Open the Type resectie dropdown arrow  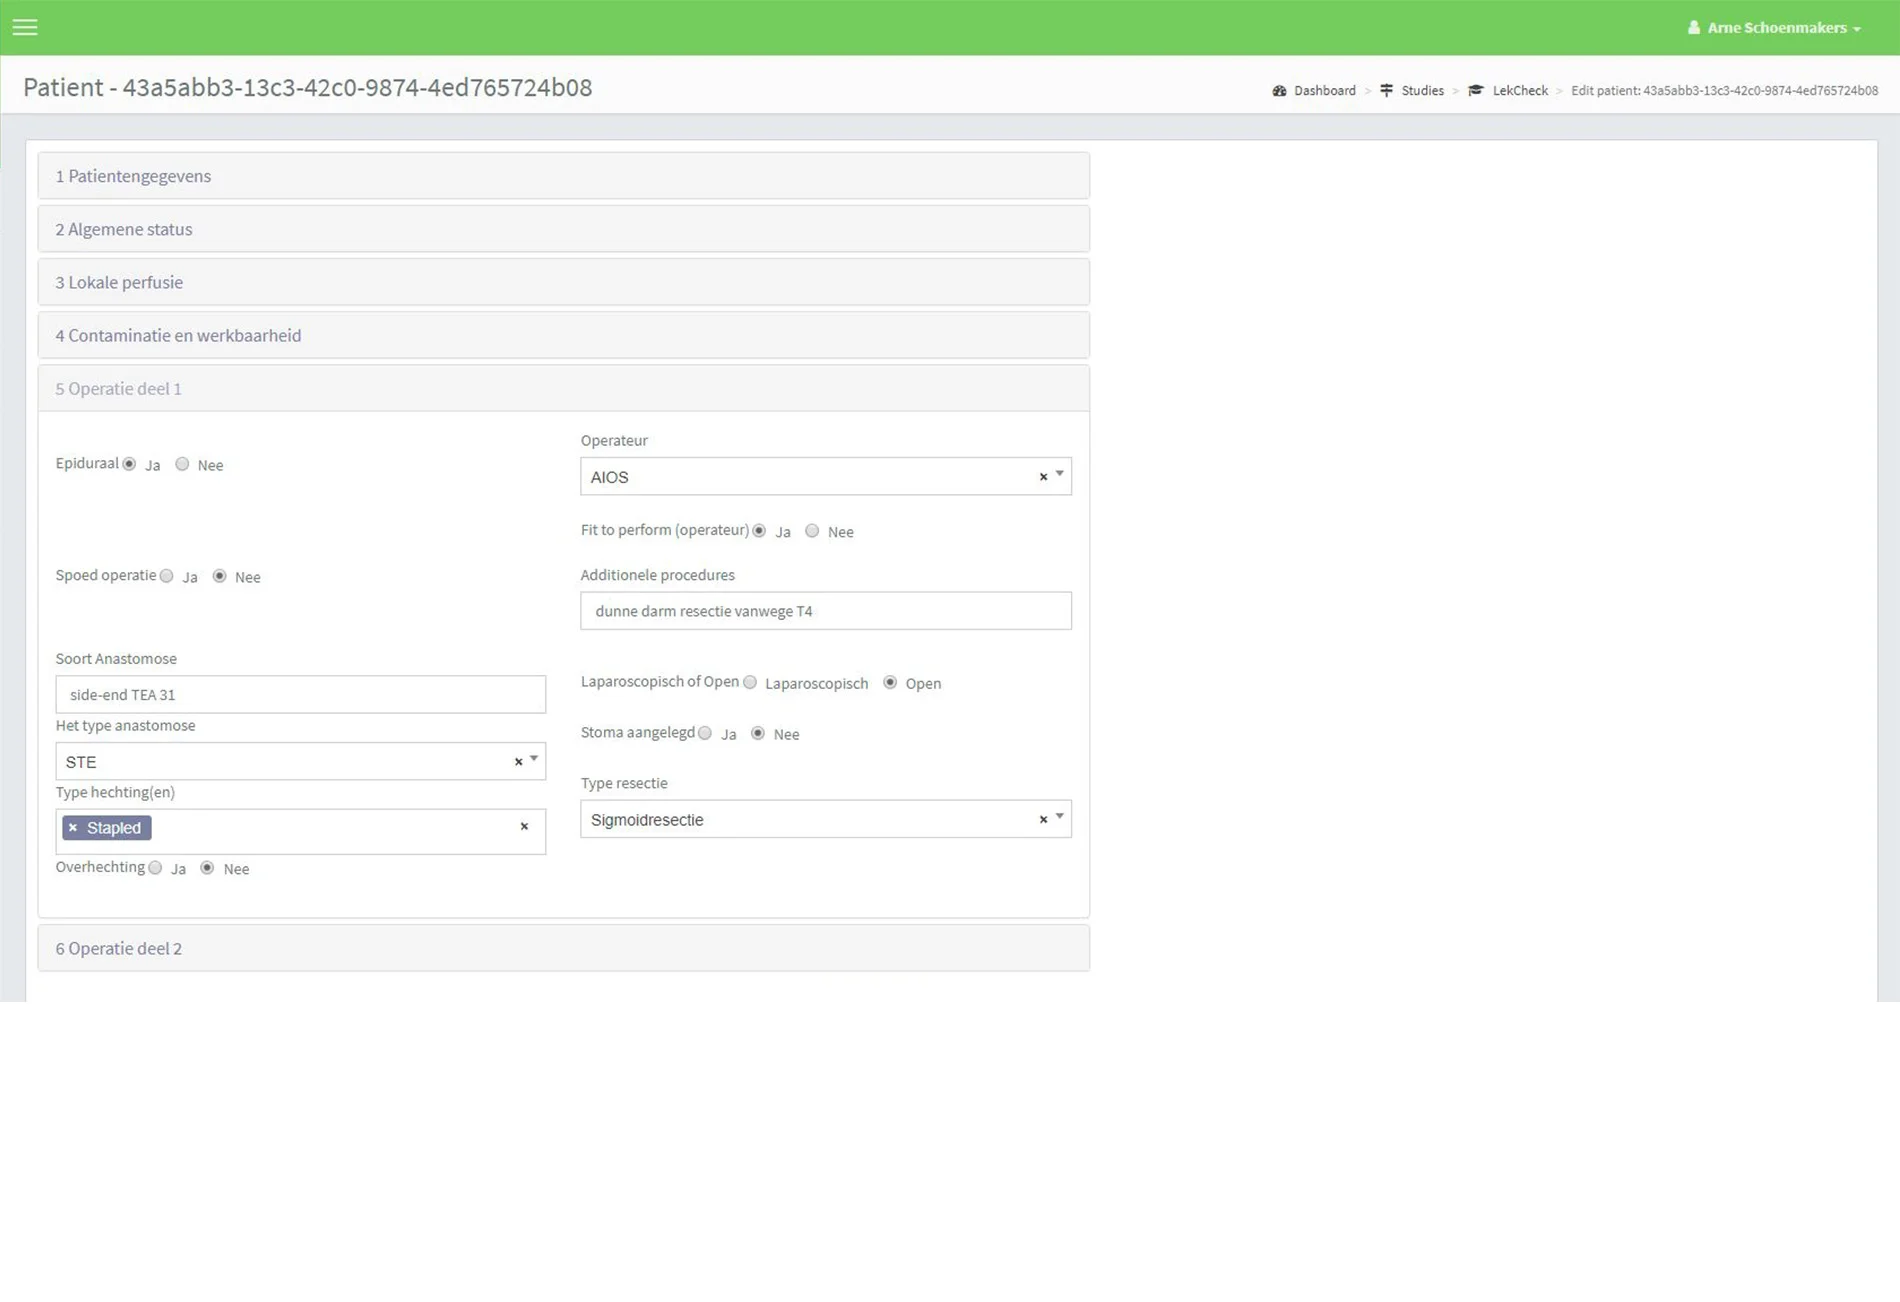coord(1060,818)
